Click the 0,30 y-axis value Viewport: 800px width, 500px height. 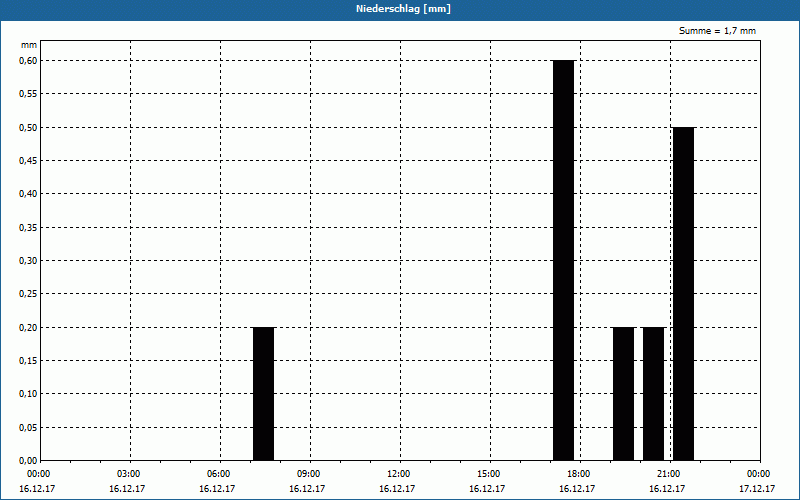tap(28, 261)
